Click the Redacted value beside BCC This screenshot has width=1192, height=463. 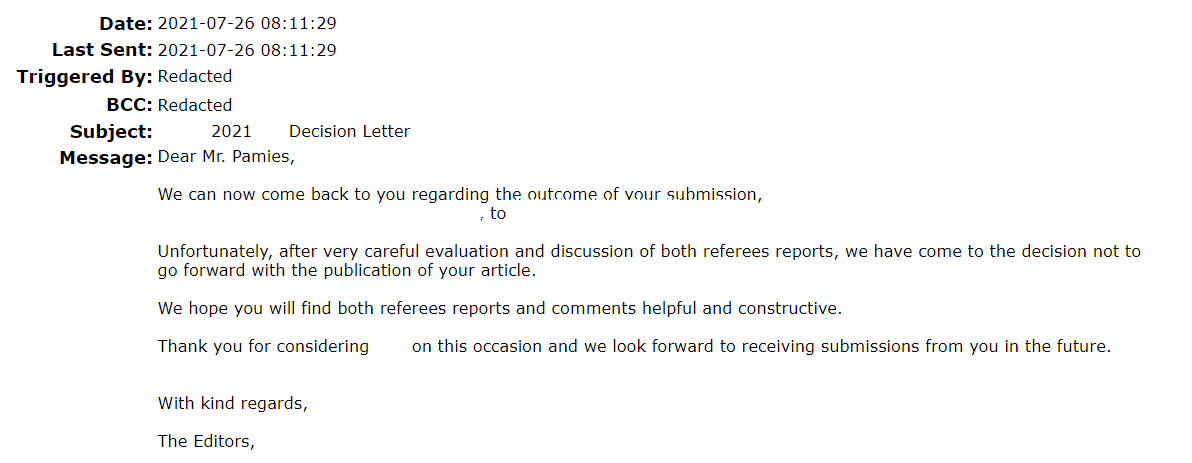(195, 105)
